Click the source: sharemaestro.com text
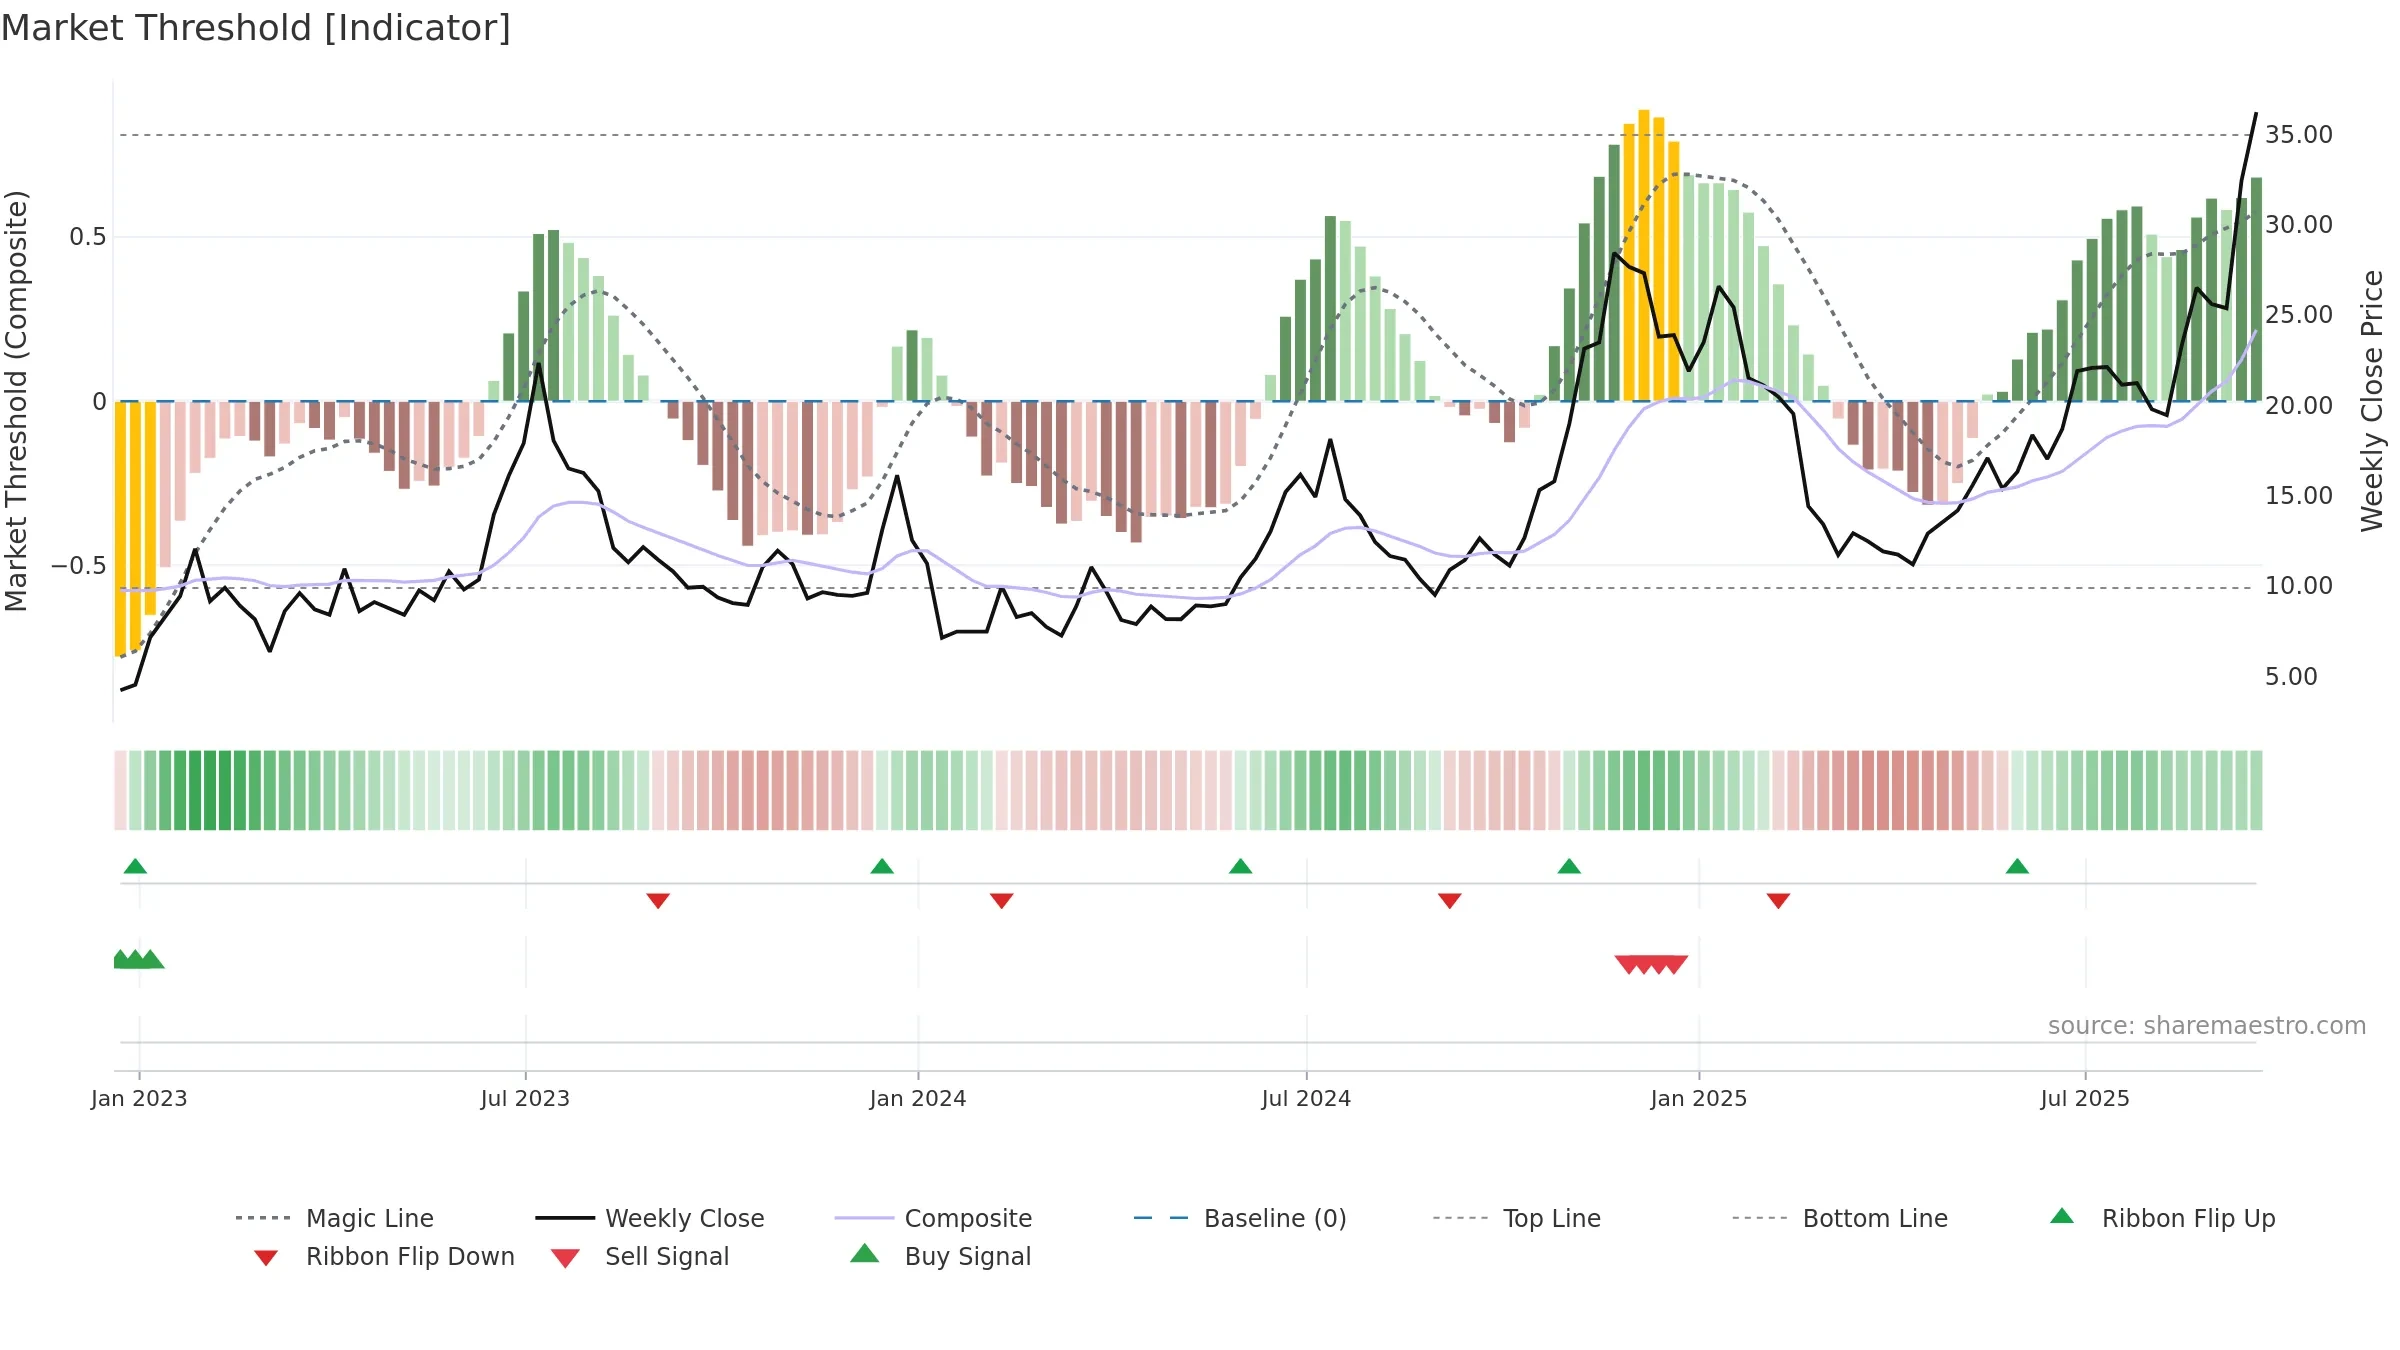Image resolution: width=2400 pixels, height=1350 pixels. coord(2207,1026)
